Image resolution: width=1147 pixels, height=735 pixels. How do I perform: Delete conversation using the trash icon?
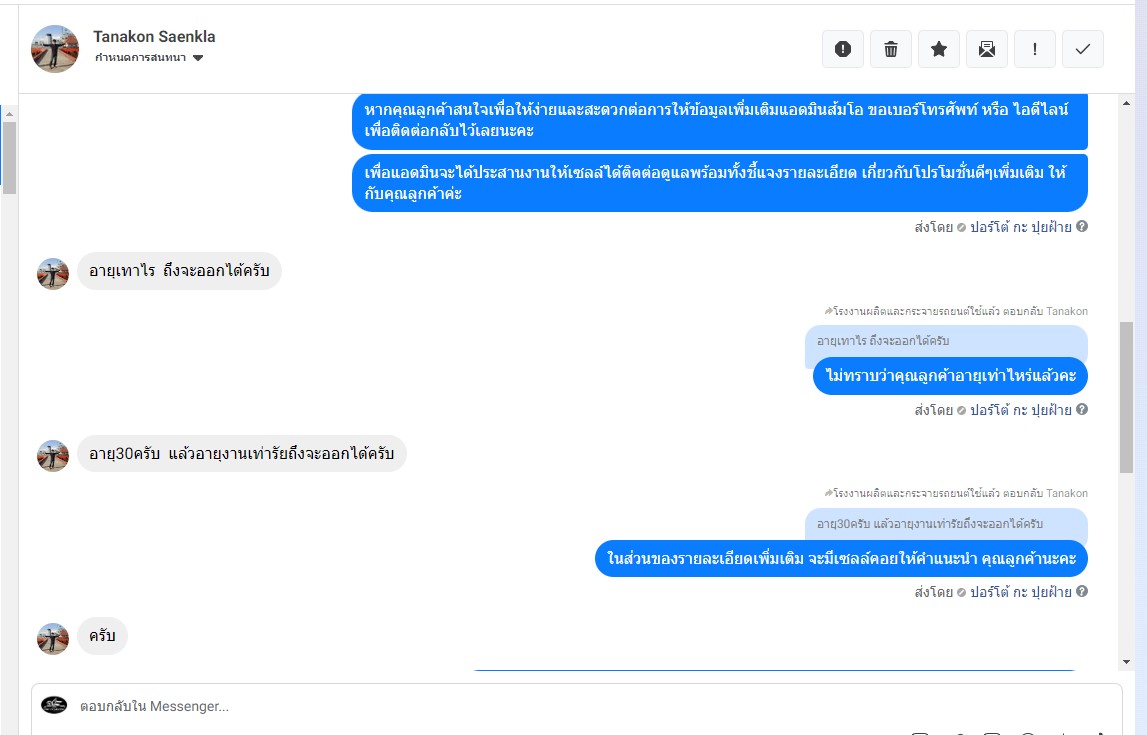[x=891, y=49]
